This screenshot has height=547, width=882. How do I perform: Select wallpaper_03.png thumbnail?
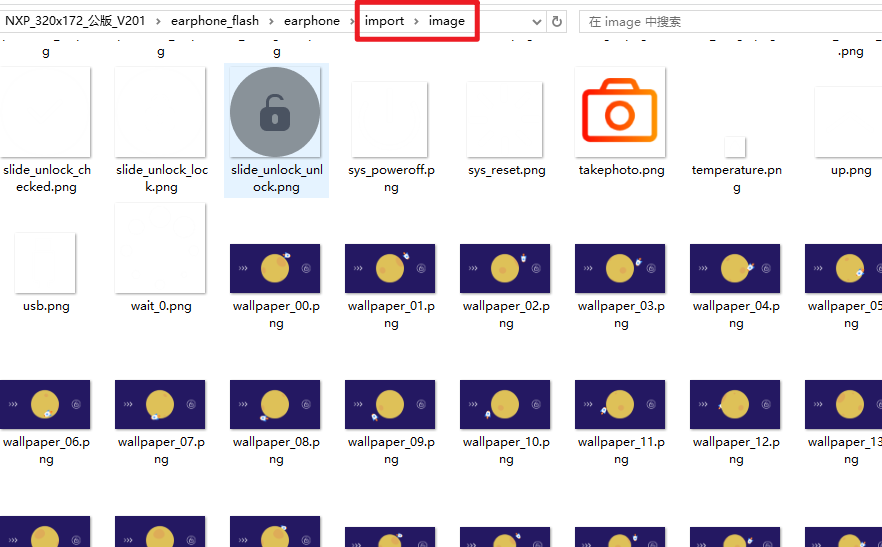(620, 268)
